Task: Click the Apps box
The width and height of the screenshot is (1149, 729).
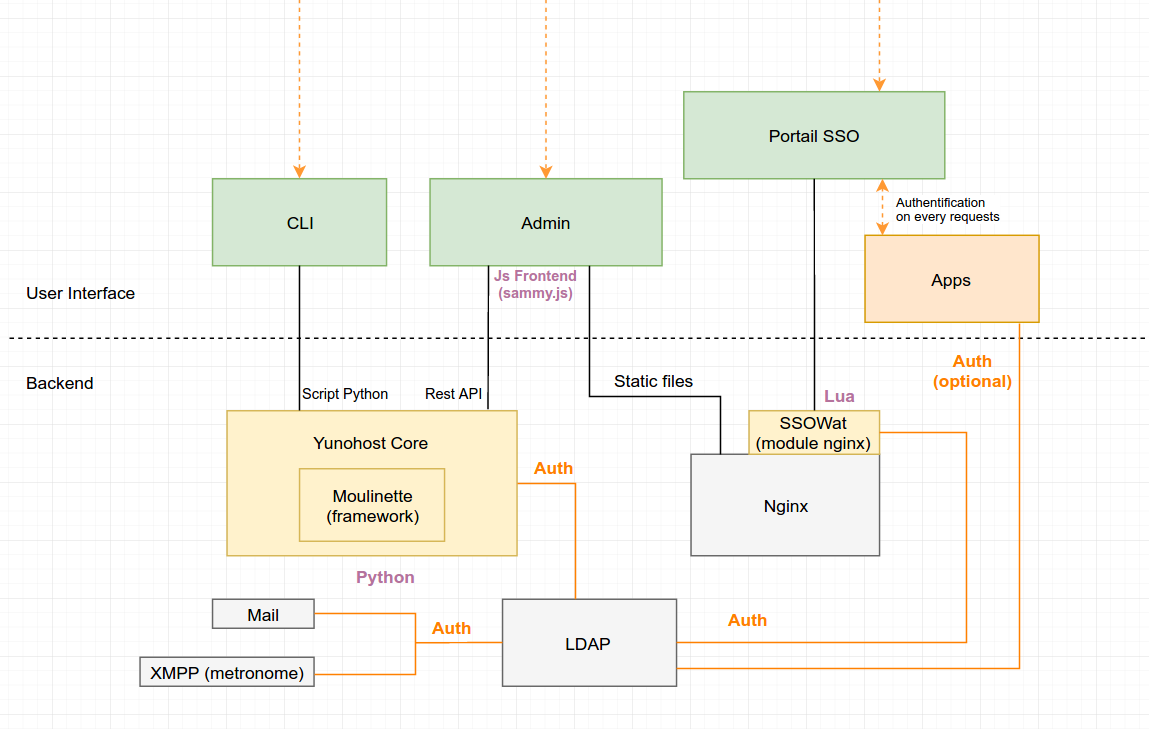Action: 952,278
